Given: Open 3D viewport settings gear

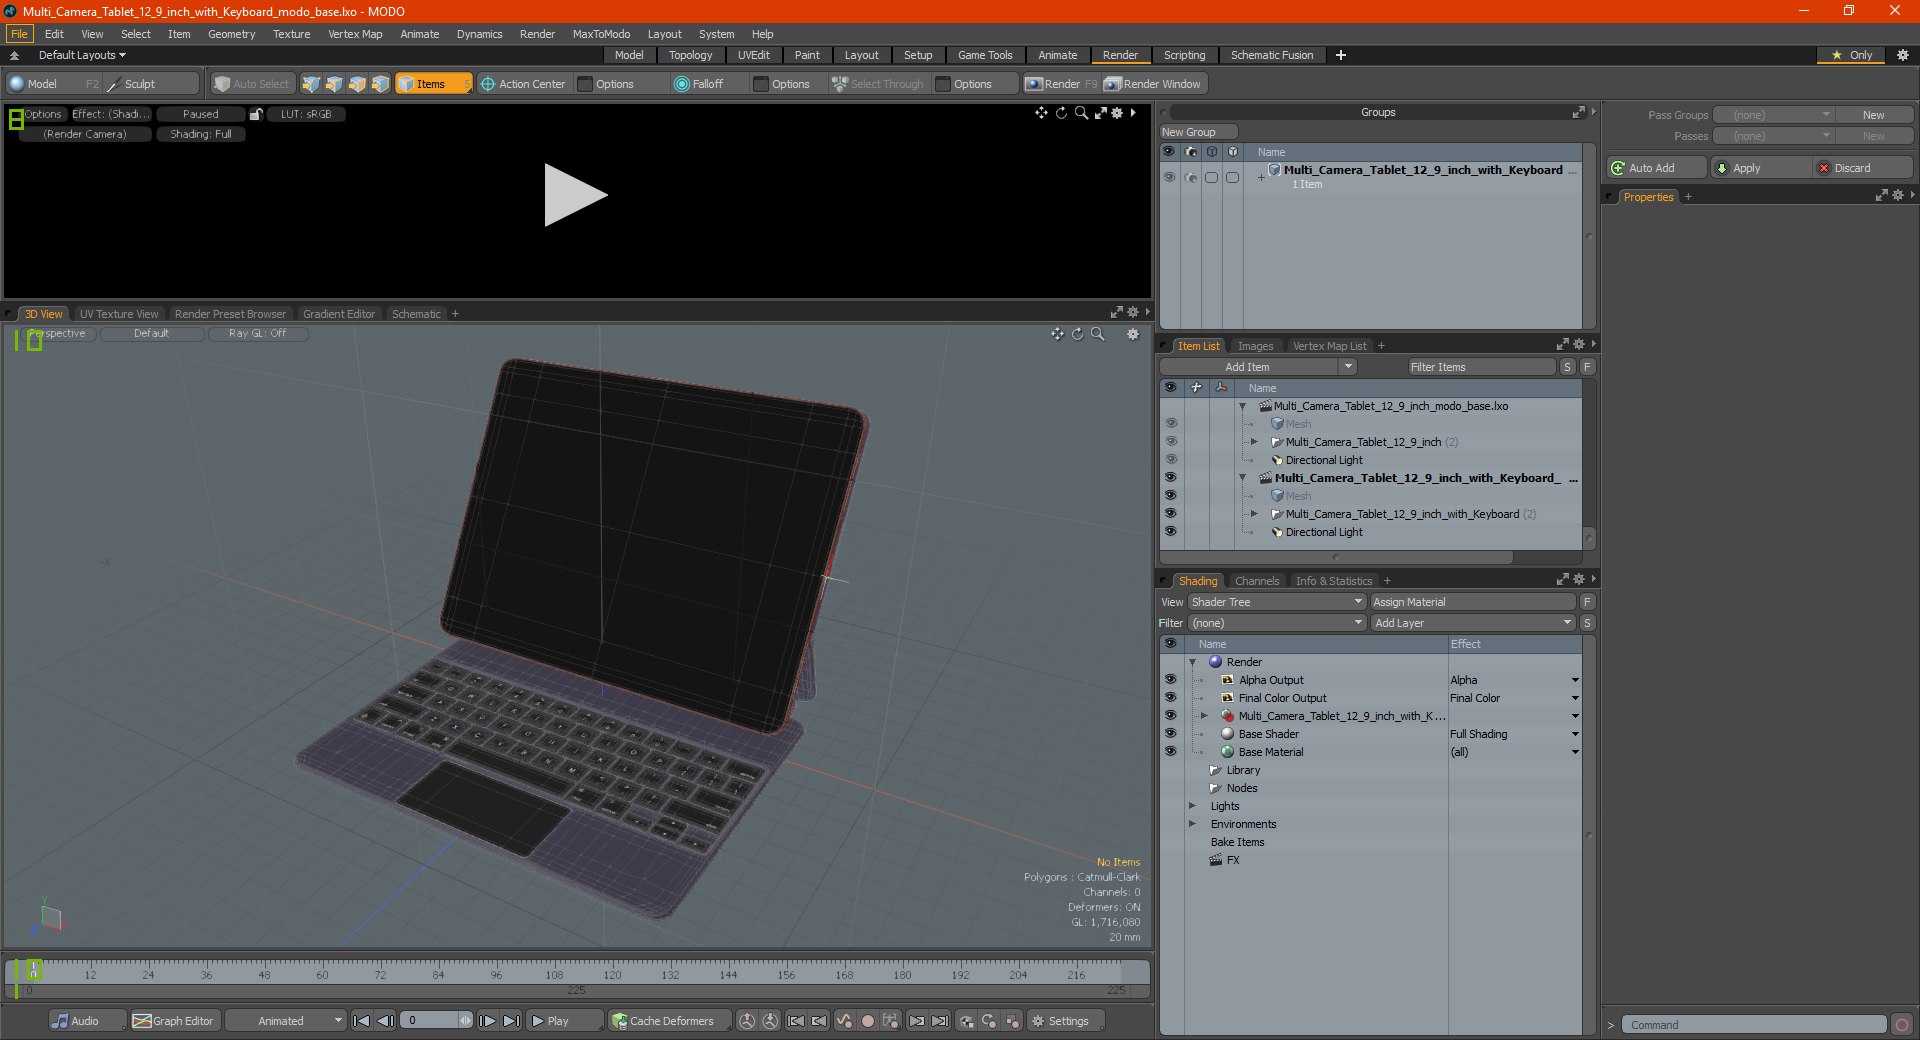Looking at the screenshot, I should (1133, 334).
